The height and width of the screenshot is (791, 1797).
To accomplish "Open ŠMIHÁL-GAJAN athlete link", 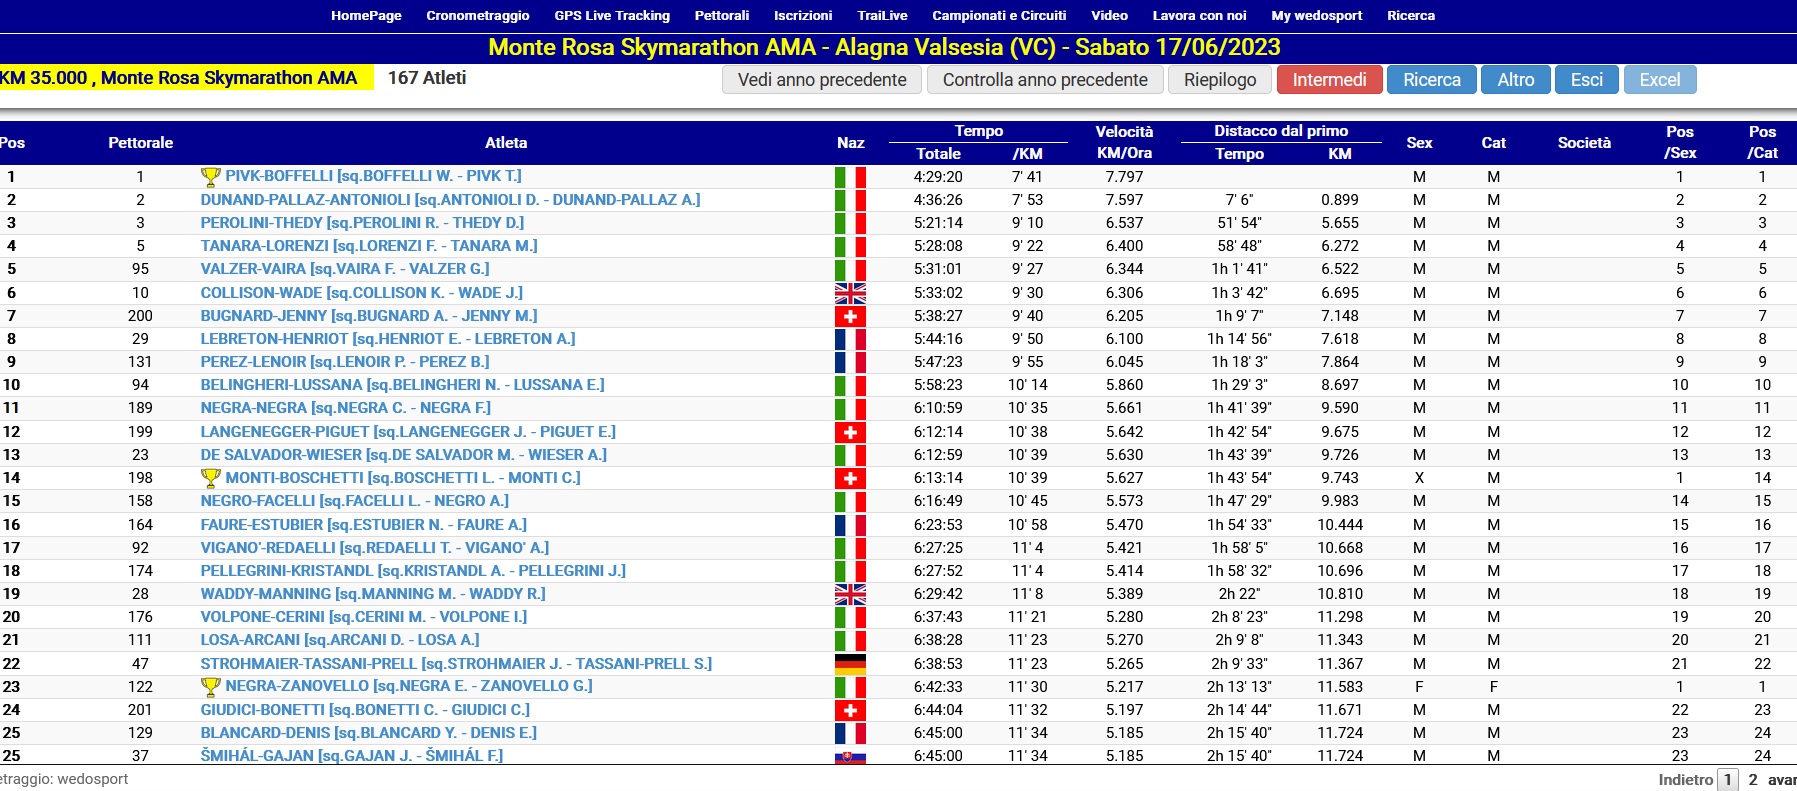I will coord(351,756).
